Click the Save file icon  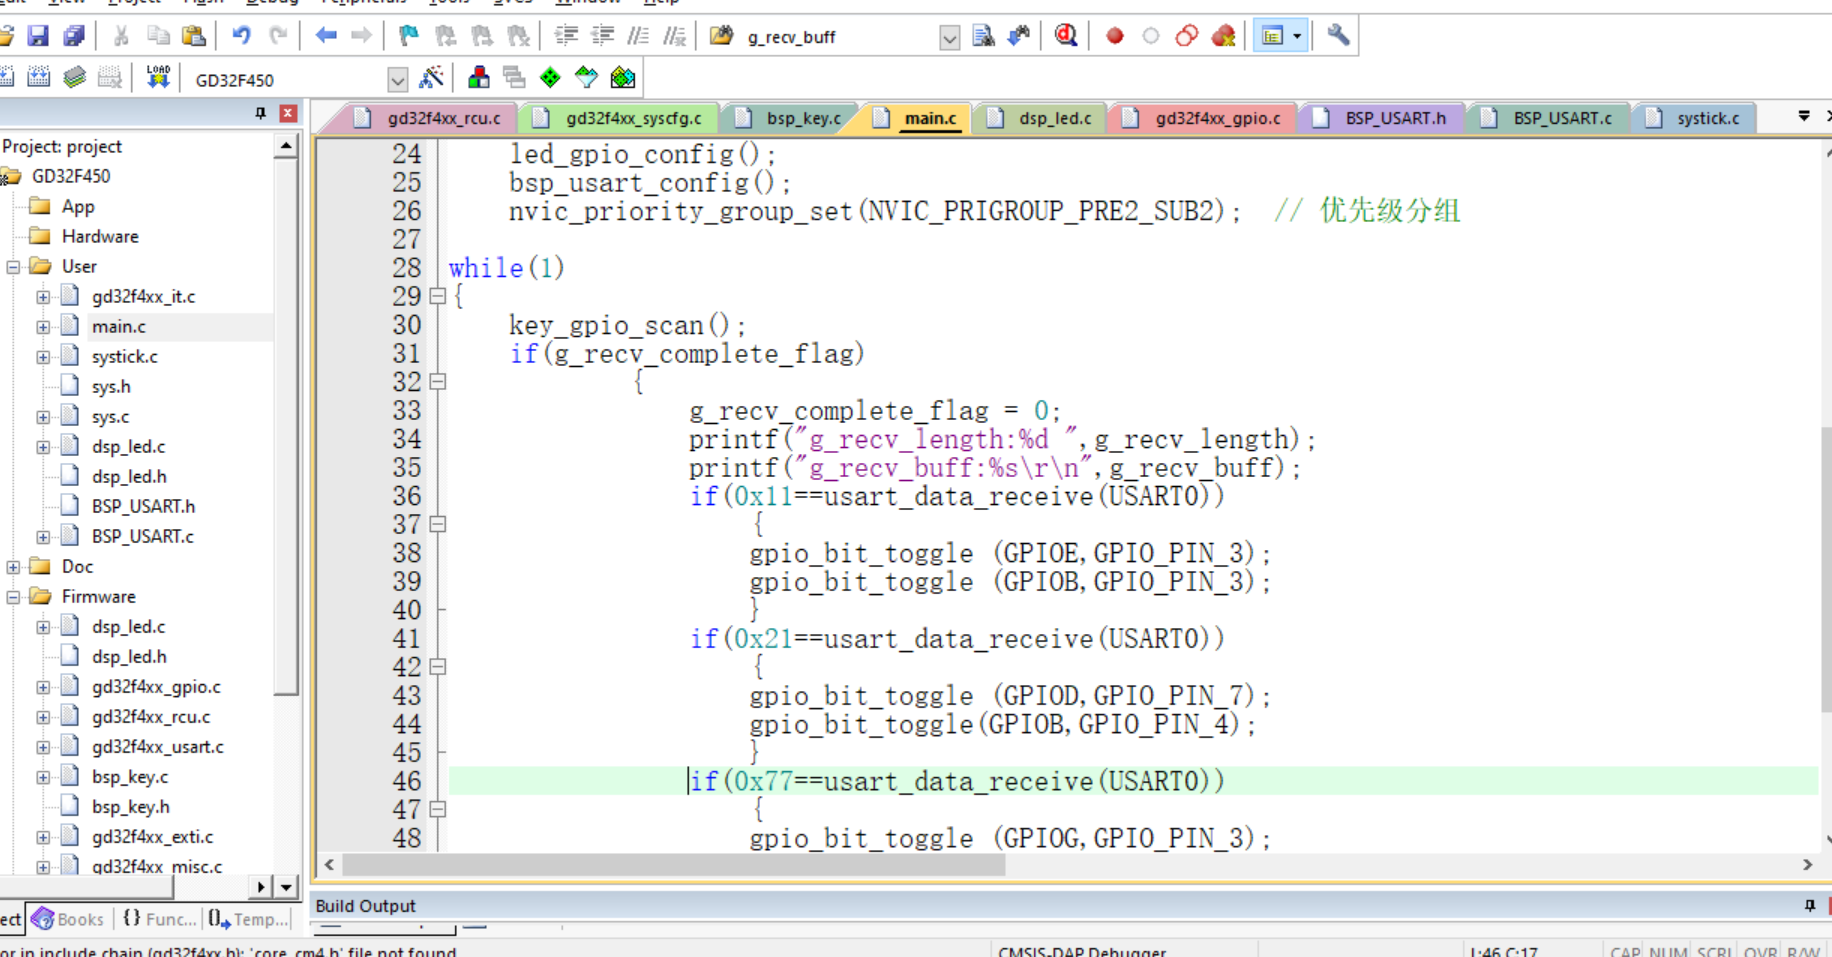[x=38, y=36]
